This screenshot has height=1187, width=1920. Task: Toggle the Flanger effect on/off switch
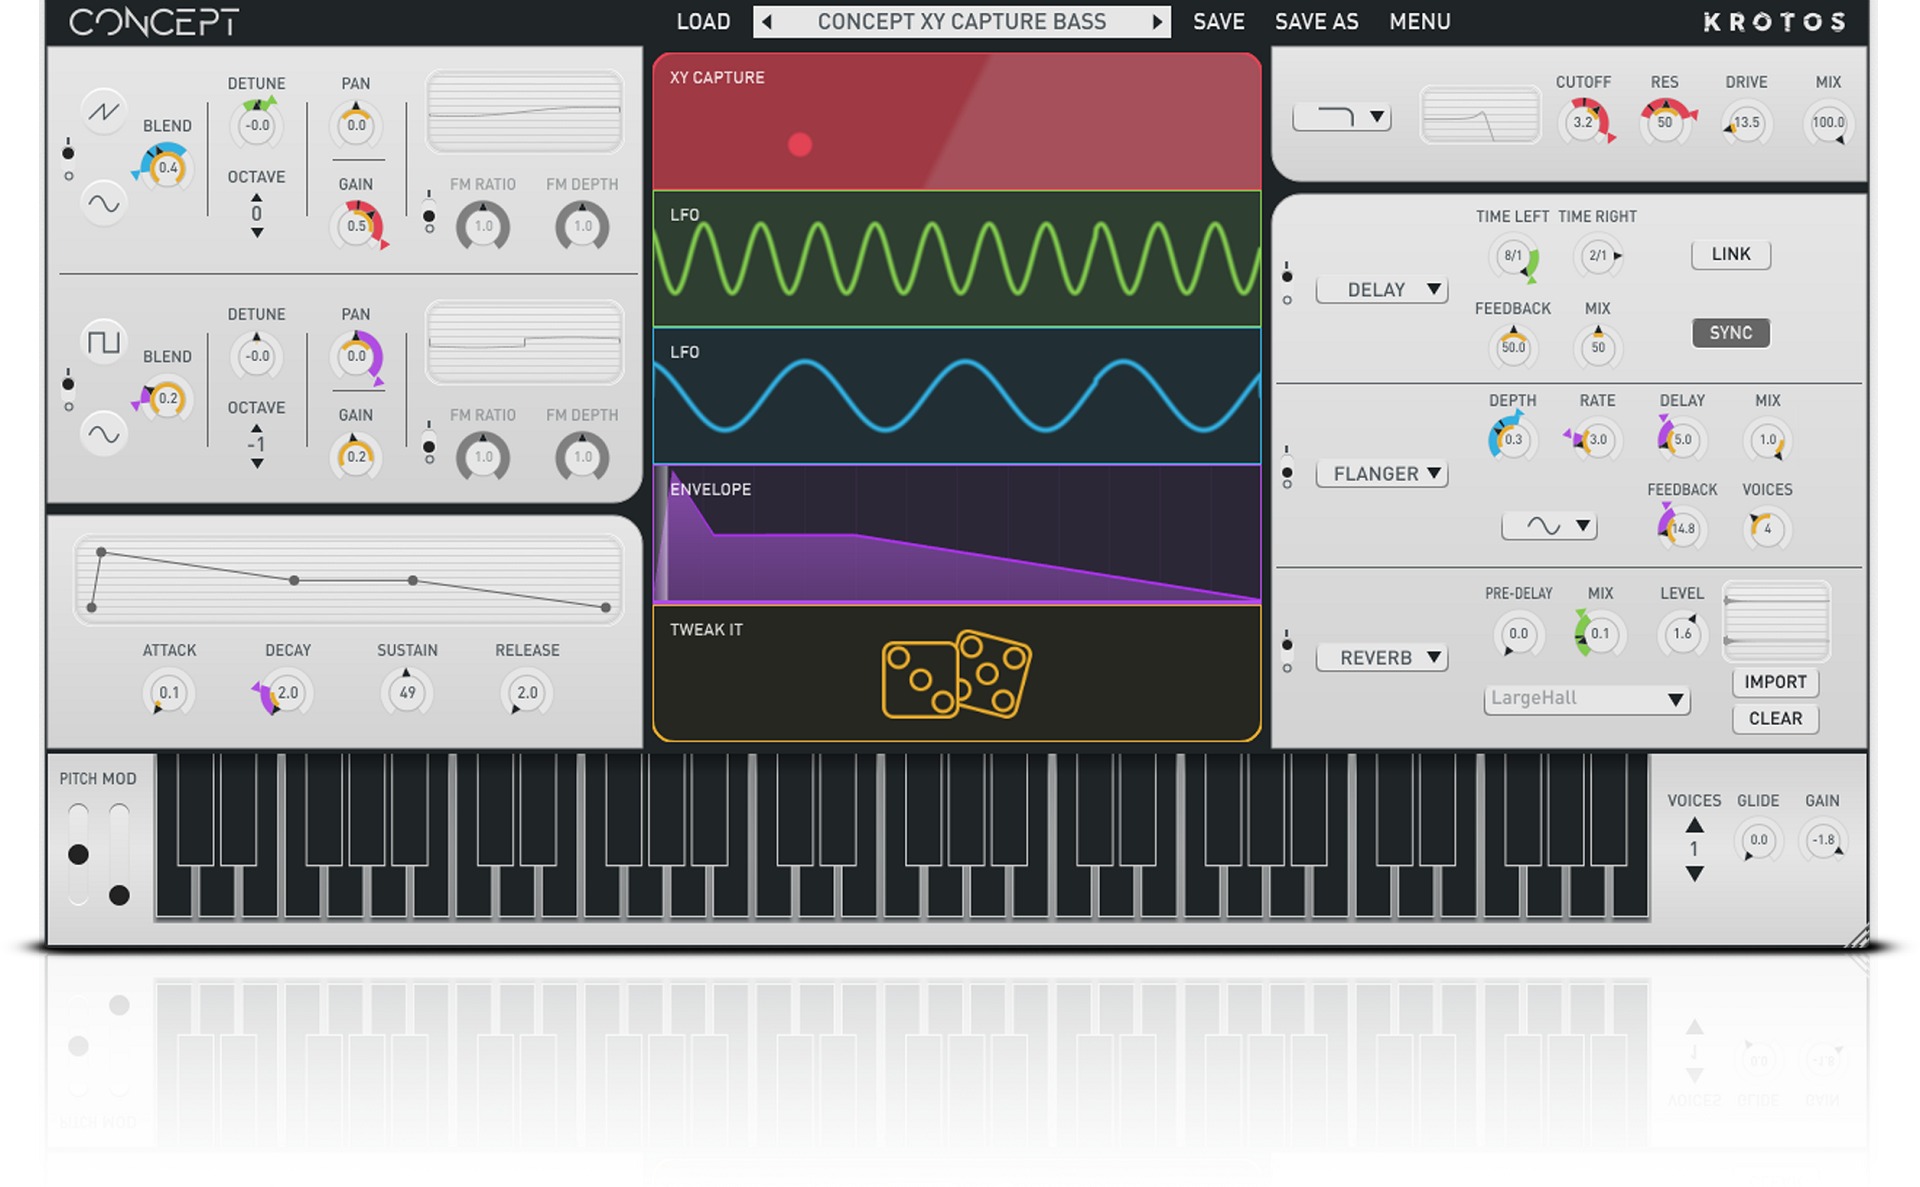[1287, 469]
